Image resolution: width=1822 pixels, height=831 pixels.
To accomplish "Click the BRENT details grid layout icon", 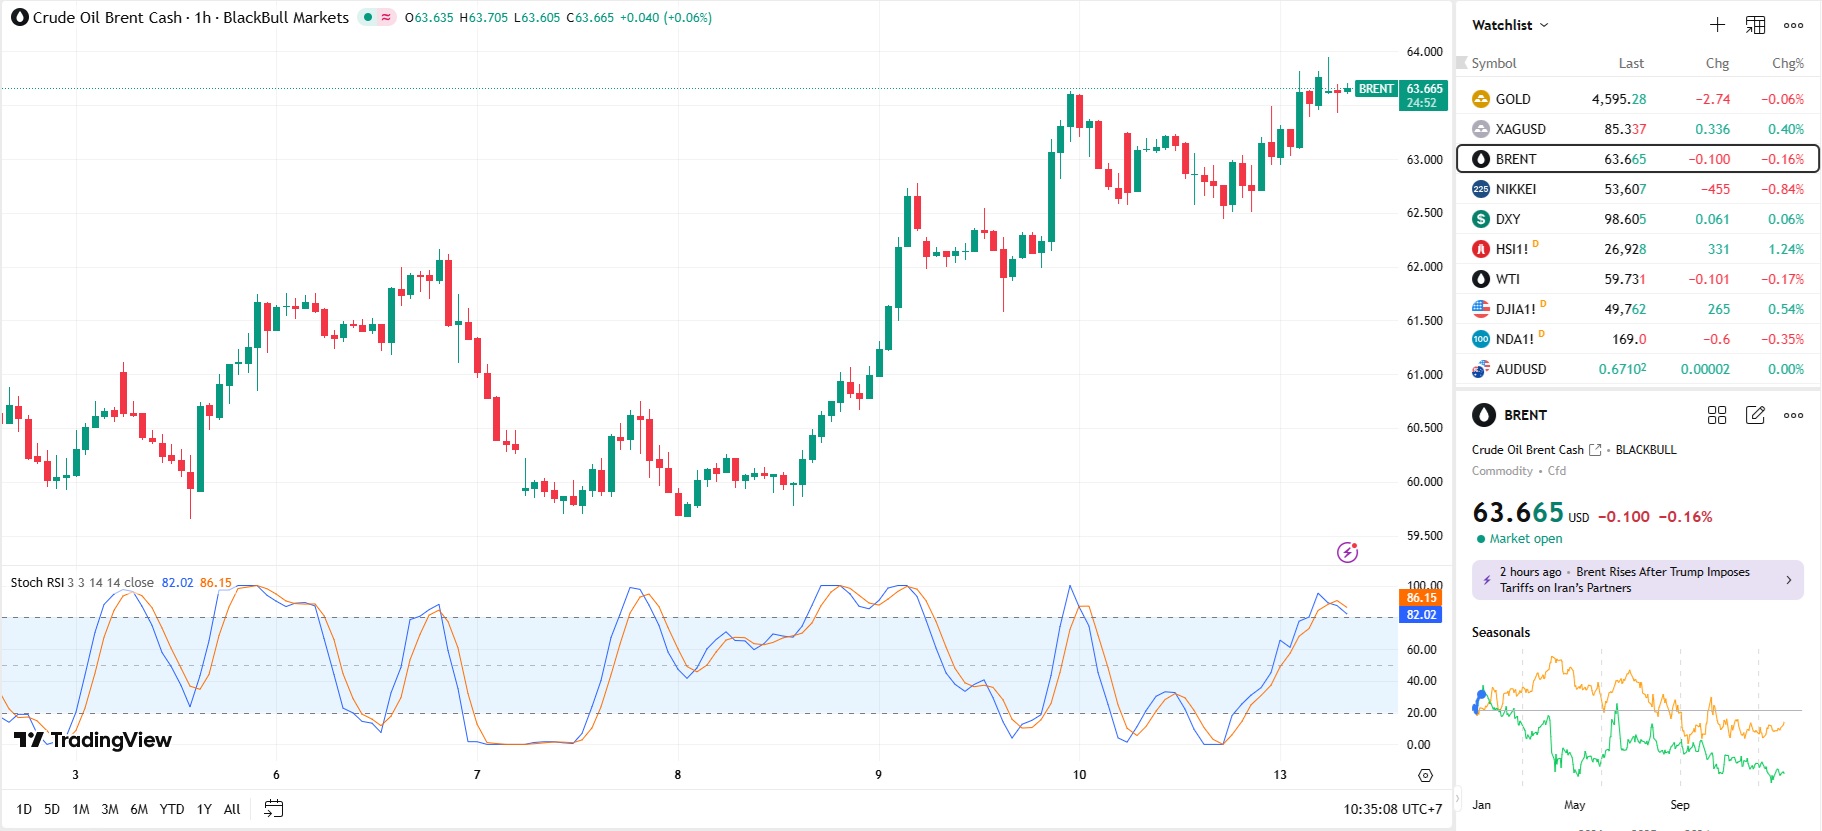I will [1717, 415].
